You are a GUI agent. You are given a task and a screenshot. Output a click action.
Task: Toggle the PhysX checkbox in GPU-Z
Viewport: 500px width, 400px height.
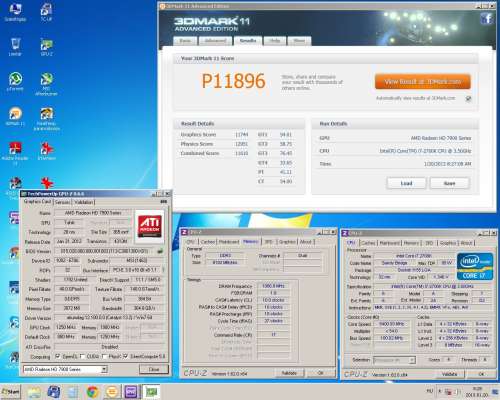104,356
